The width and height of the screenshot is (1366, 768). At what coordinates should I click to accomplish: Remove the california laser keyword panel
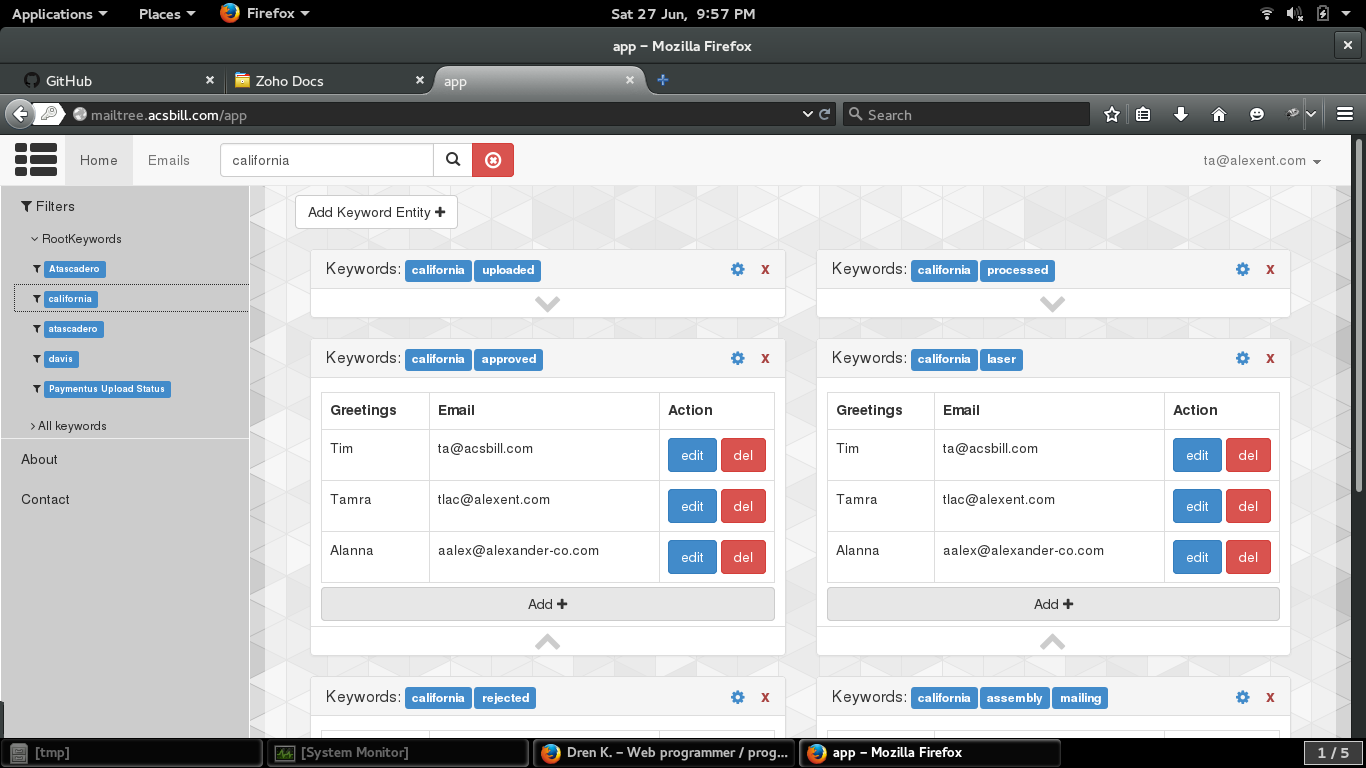[1270, 358]
